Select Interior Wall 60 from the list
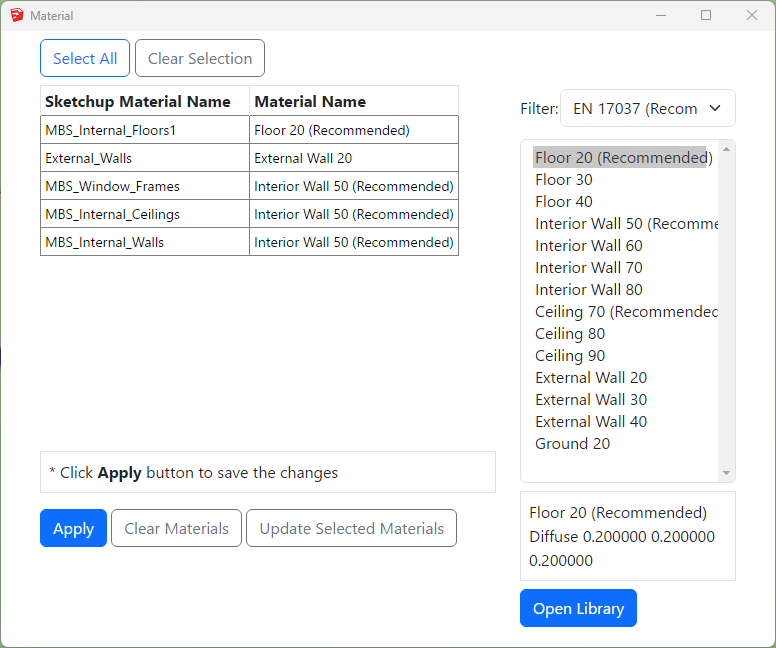 click(x=589, y=246)
